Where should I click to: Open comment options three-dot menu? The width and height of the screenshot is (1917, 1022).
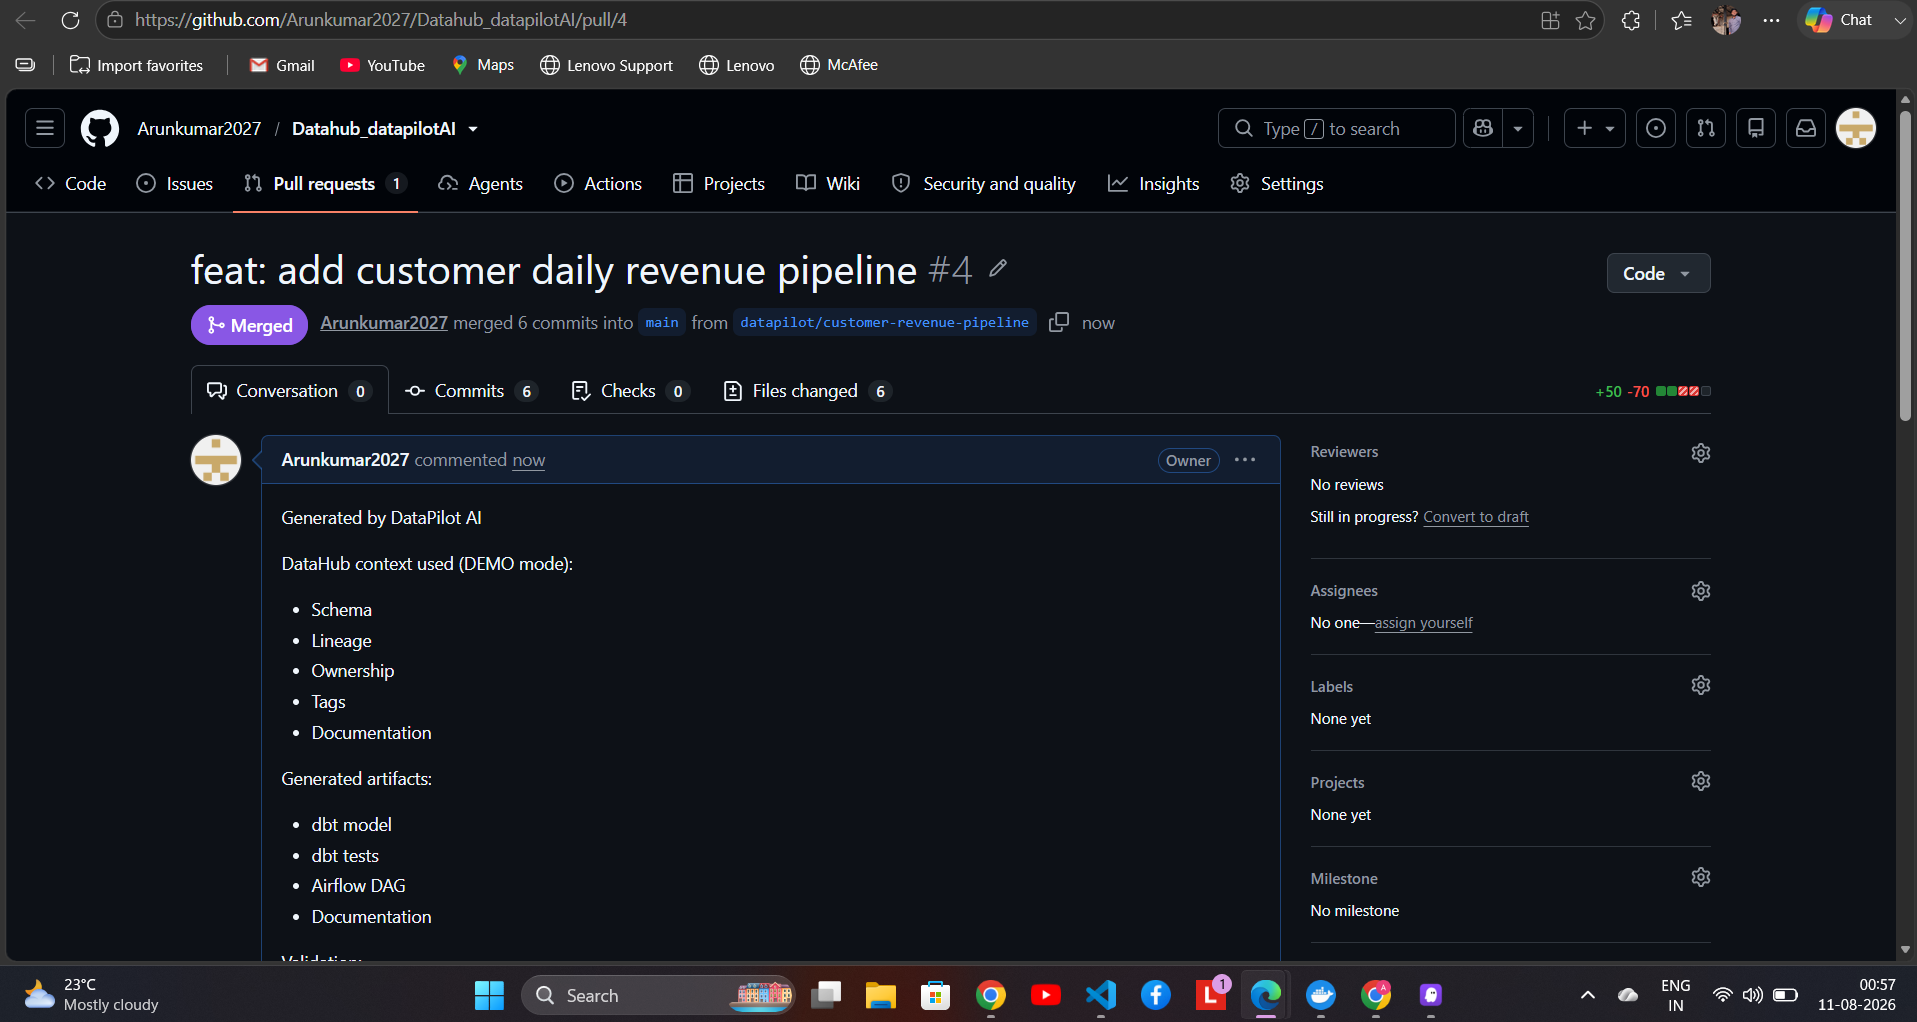click(1245, 460)
